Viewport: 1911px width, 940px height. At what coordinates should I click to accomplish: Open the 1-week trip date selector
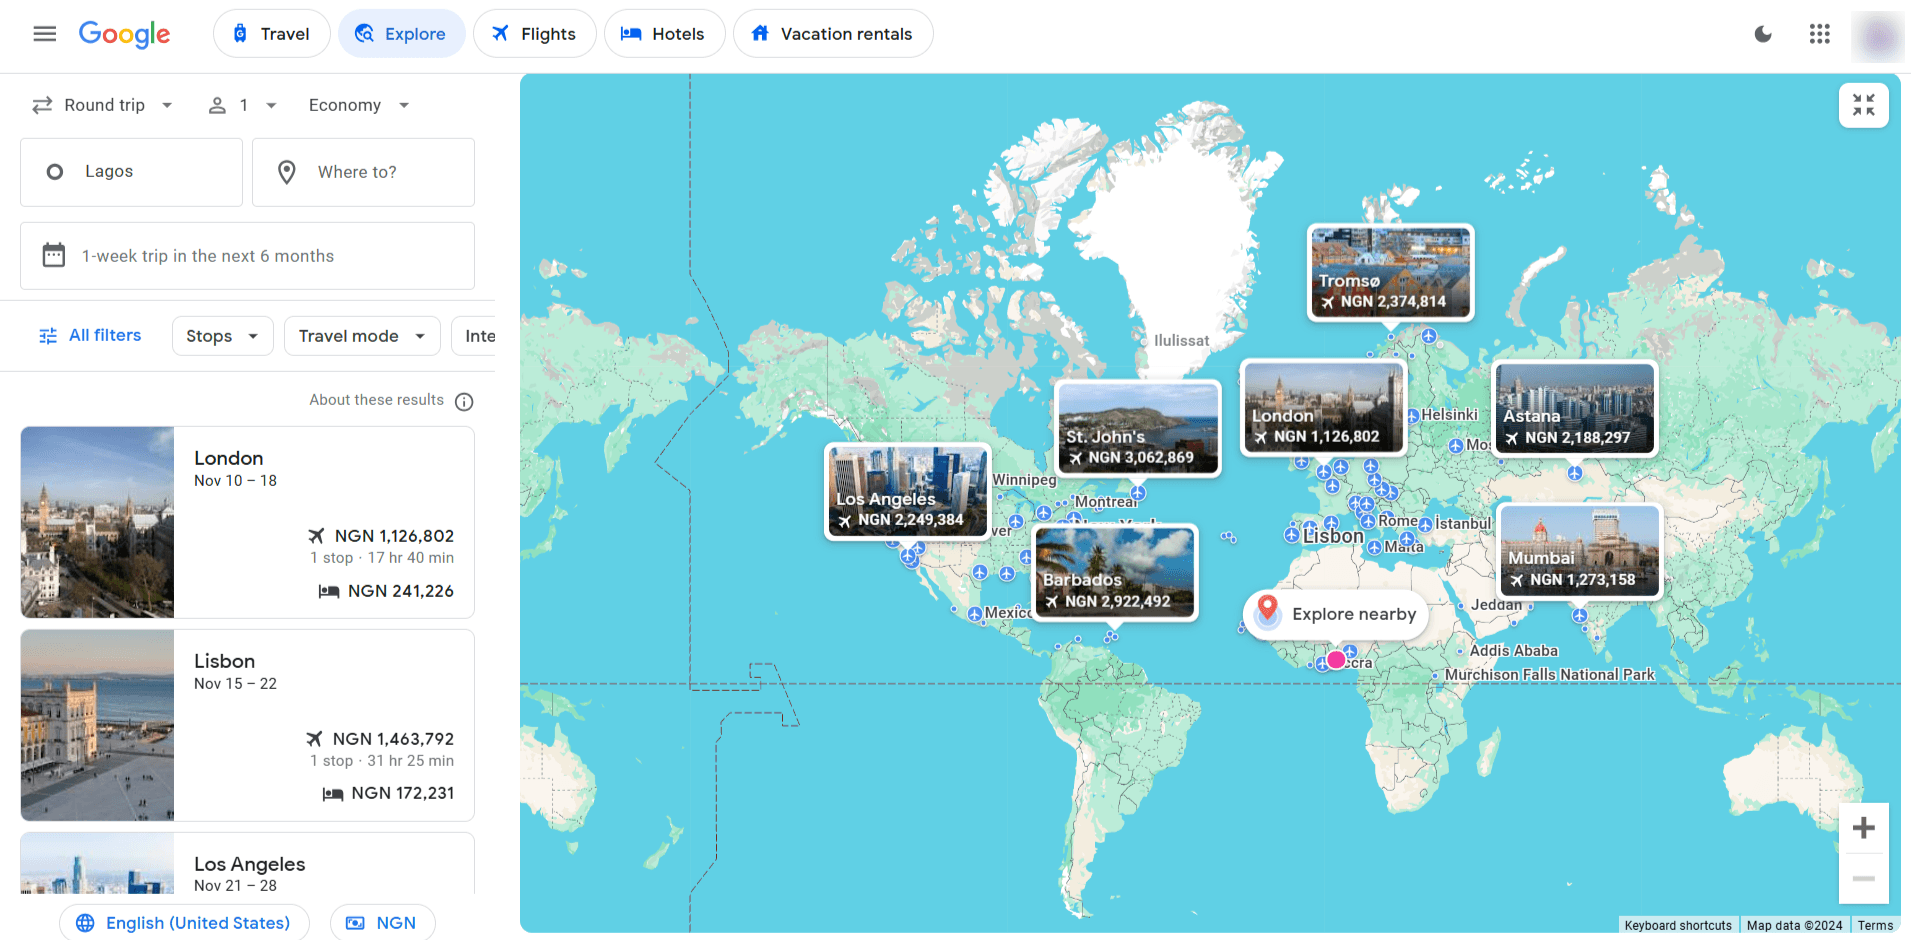point(247,256)
